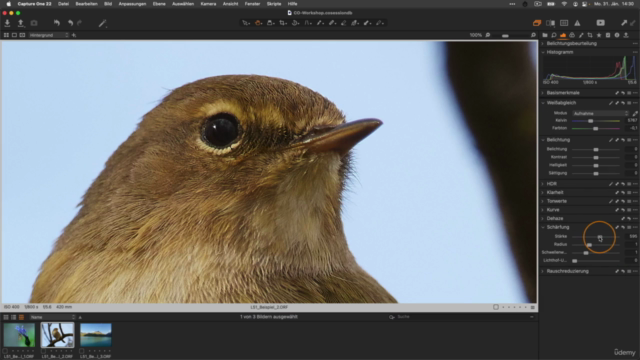Expand the Klarheit panel
Image resolution: width=640 pixels, height=360 pixels.
click(x=543, y=193)
